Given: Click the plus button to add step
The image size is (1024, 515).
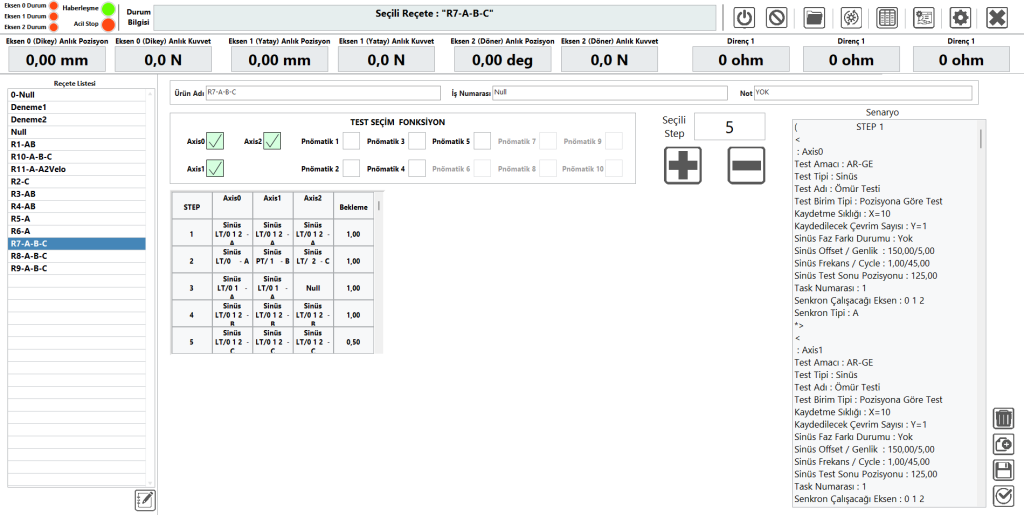Looking at the screenshot, I should pyautogui.click(x=683, y=164).
